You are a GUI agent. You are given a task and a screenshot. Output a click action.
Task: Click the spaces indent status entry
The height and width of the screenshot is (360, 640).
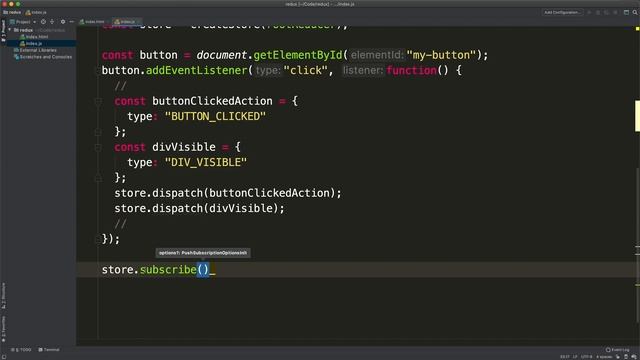point(604,357)
